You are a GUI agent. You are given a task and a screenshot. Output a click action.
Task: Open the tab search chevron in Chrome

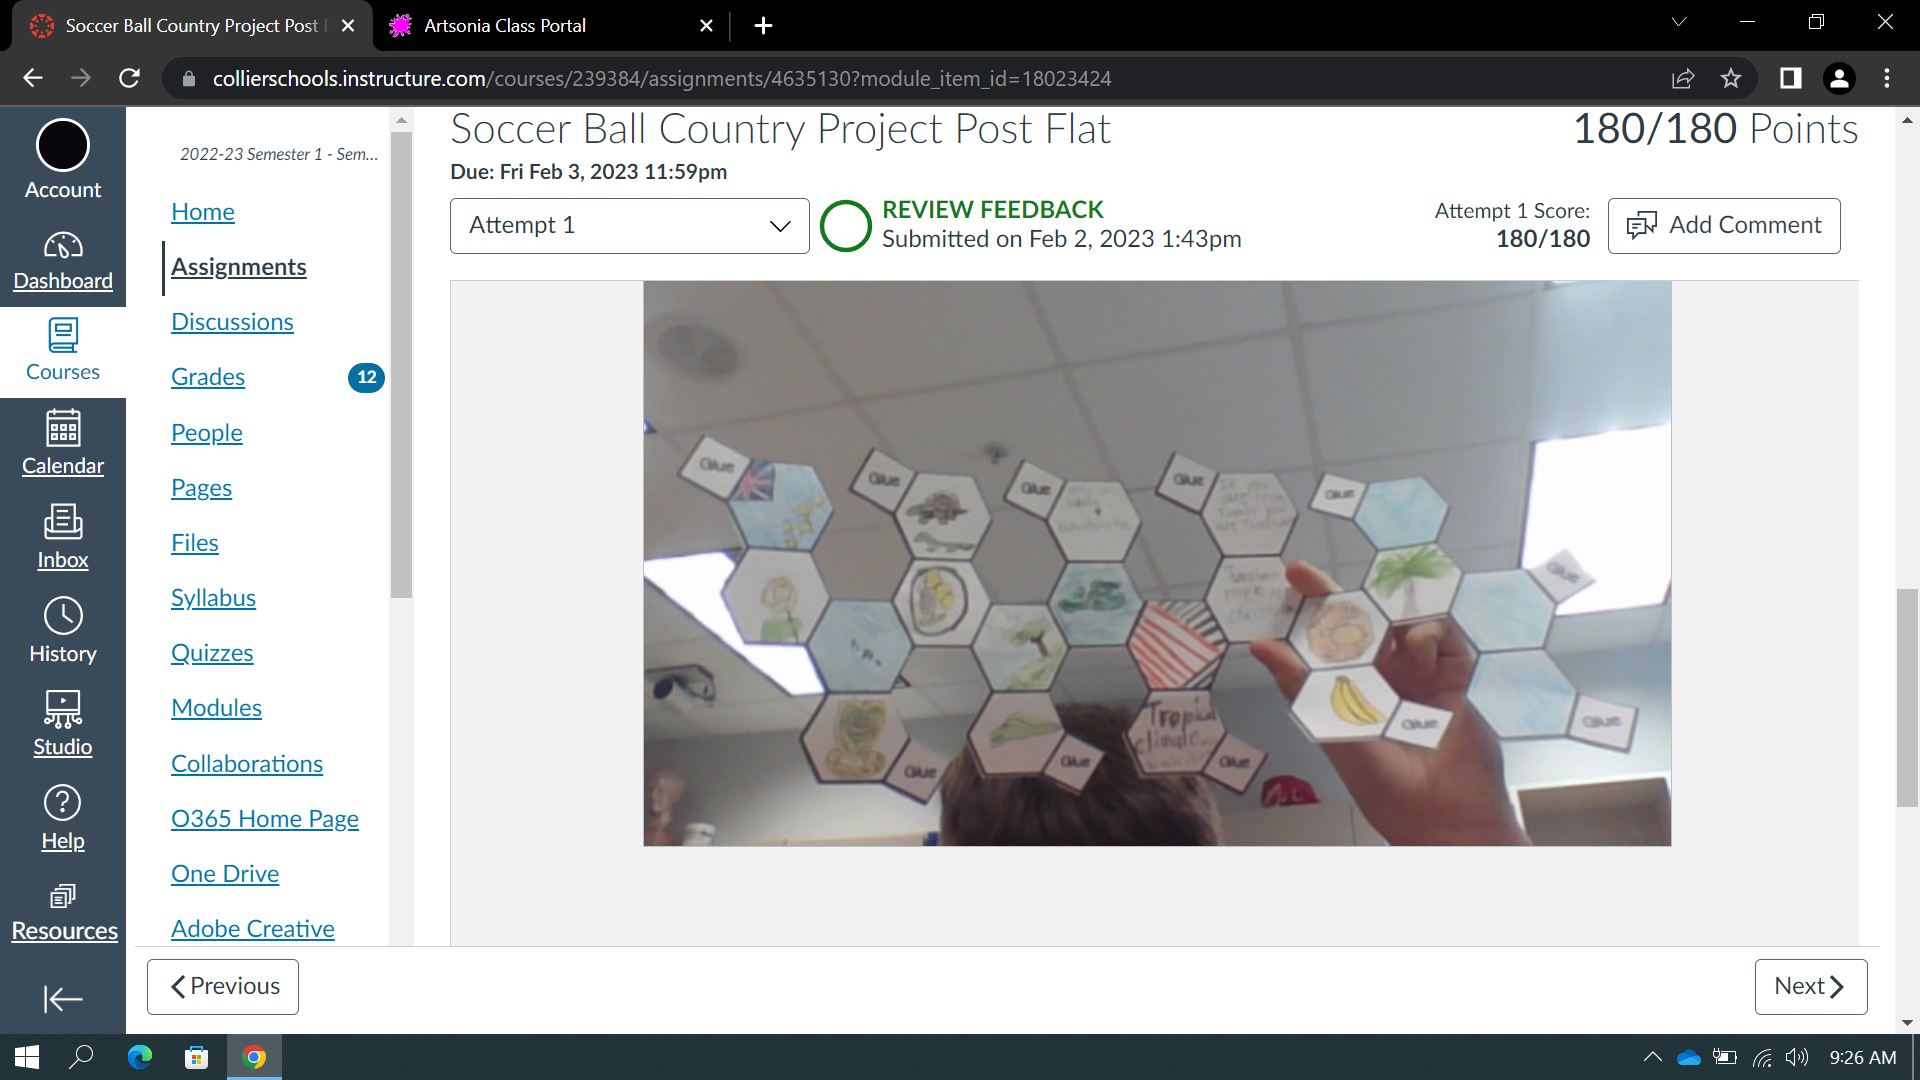pyautogui.click(x=1679, y=22)
